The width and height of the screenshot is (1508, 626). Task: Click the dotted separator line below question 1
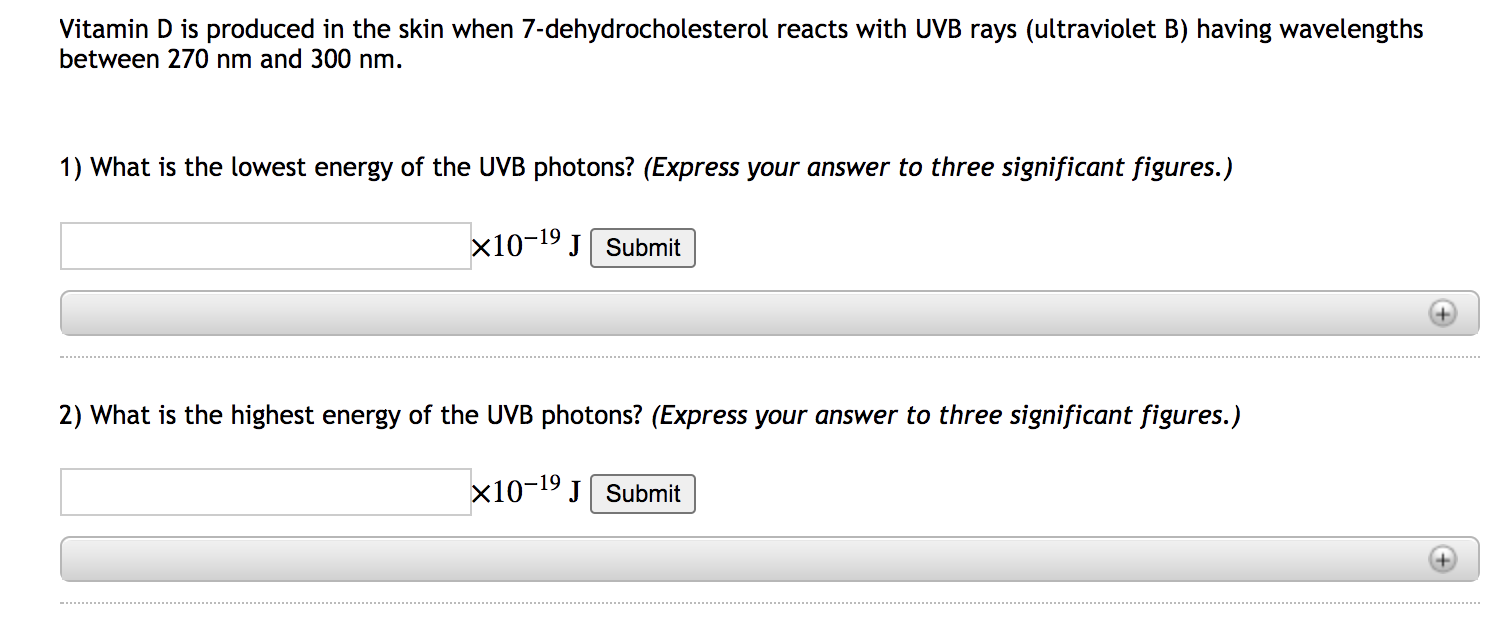[769, 357]
